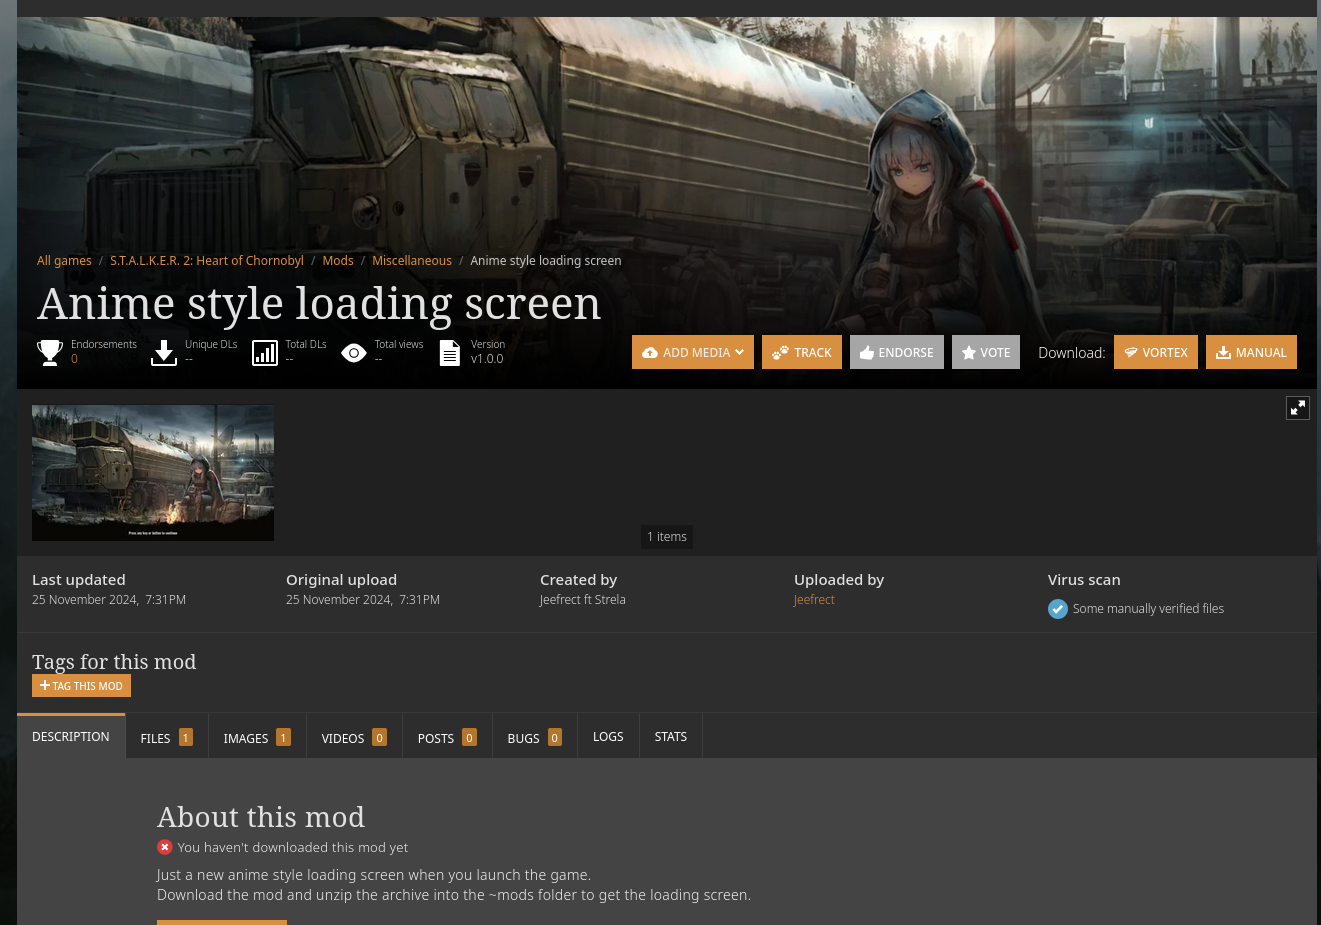The height and width of the screenshot is (925, 1321).
Task: Click the '1 items' gallery counter
Action: click(x=667, y=537)
